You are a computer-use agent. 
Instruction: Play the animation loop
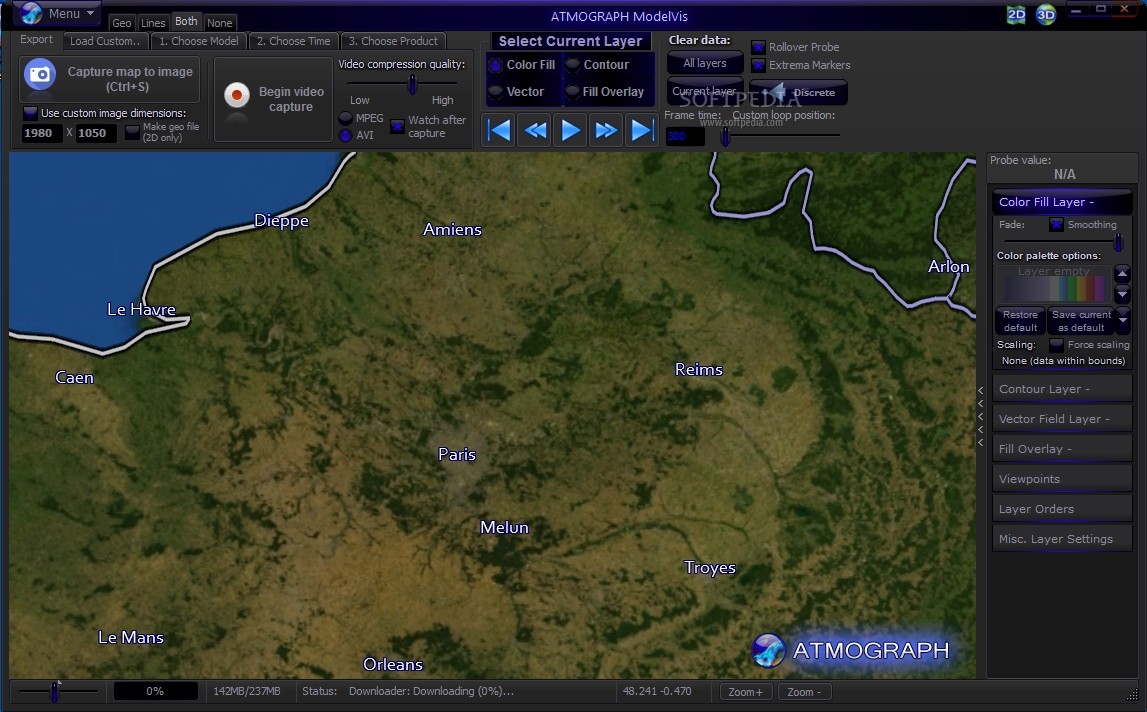(x=571, y=131)
